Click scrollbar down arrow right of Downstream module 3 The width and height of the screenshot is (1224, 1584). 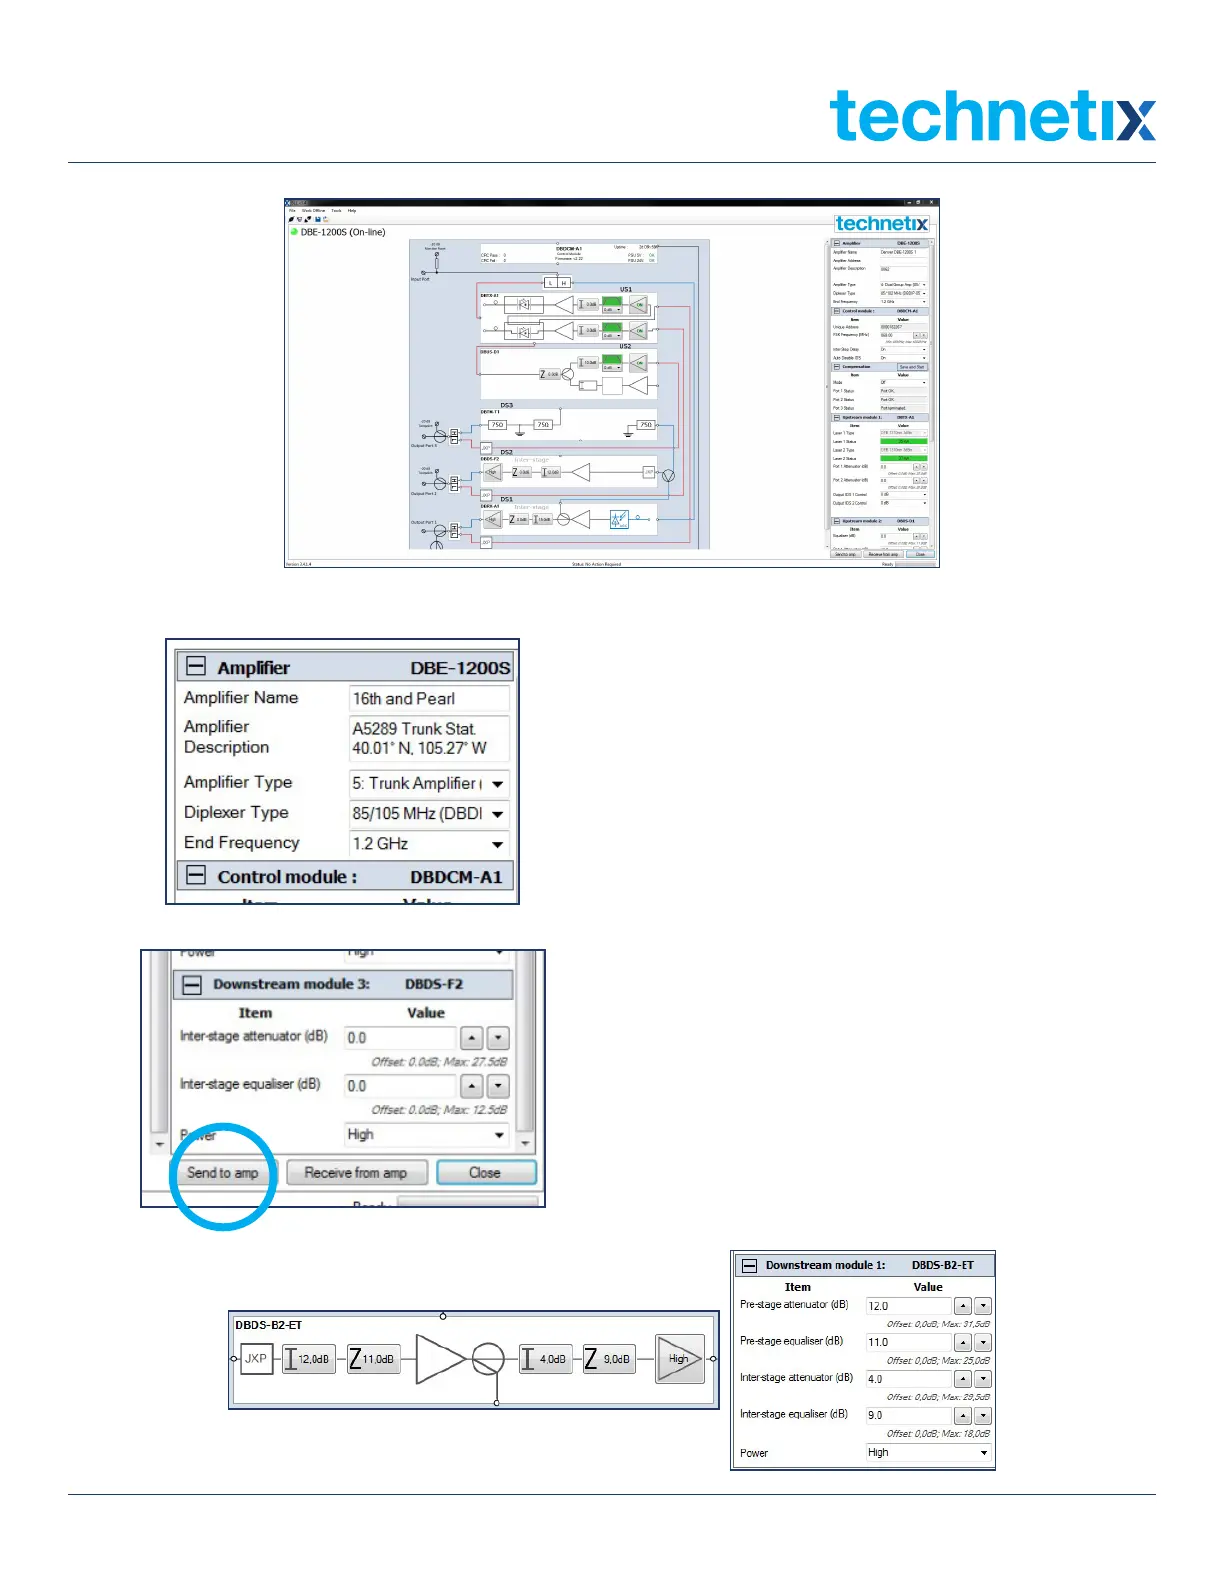click(x=525, y=1143)
